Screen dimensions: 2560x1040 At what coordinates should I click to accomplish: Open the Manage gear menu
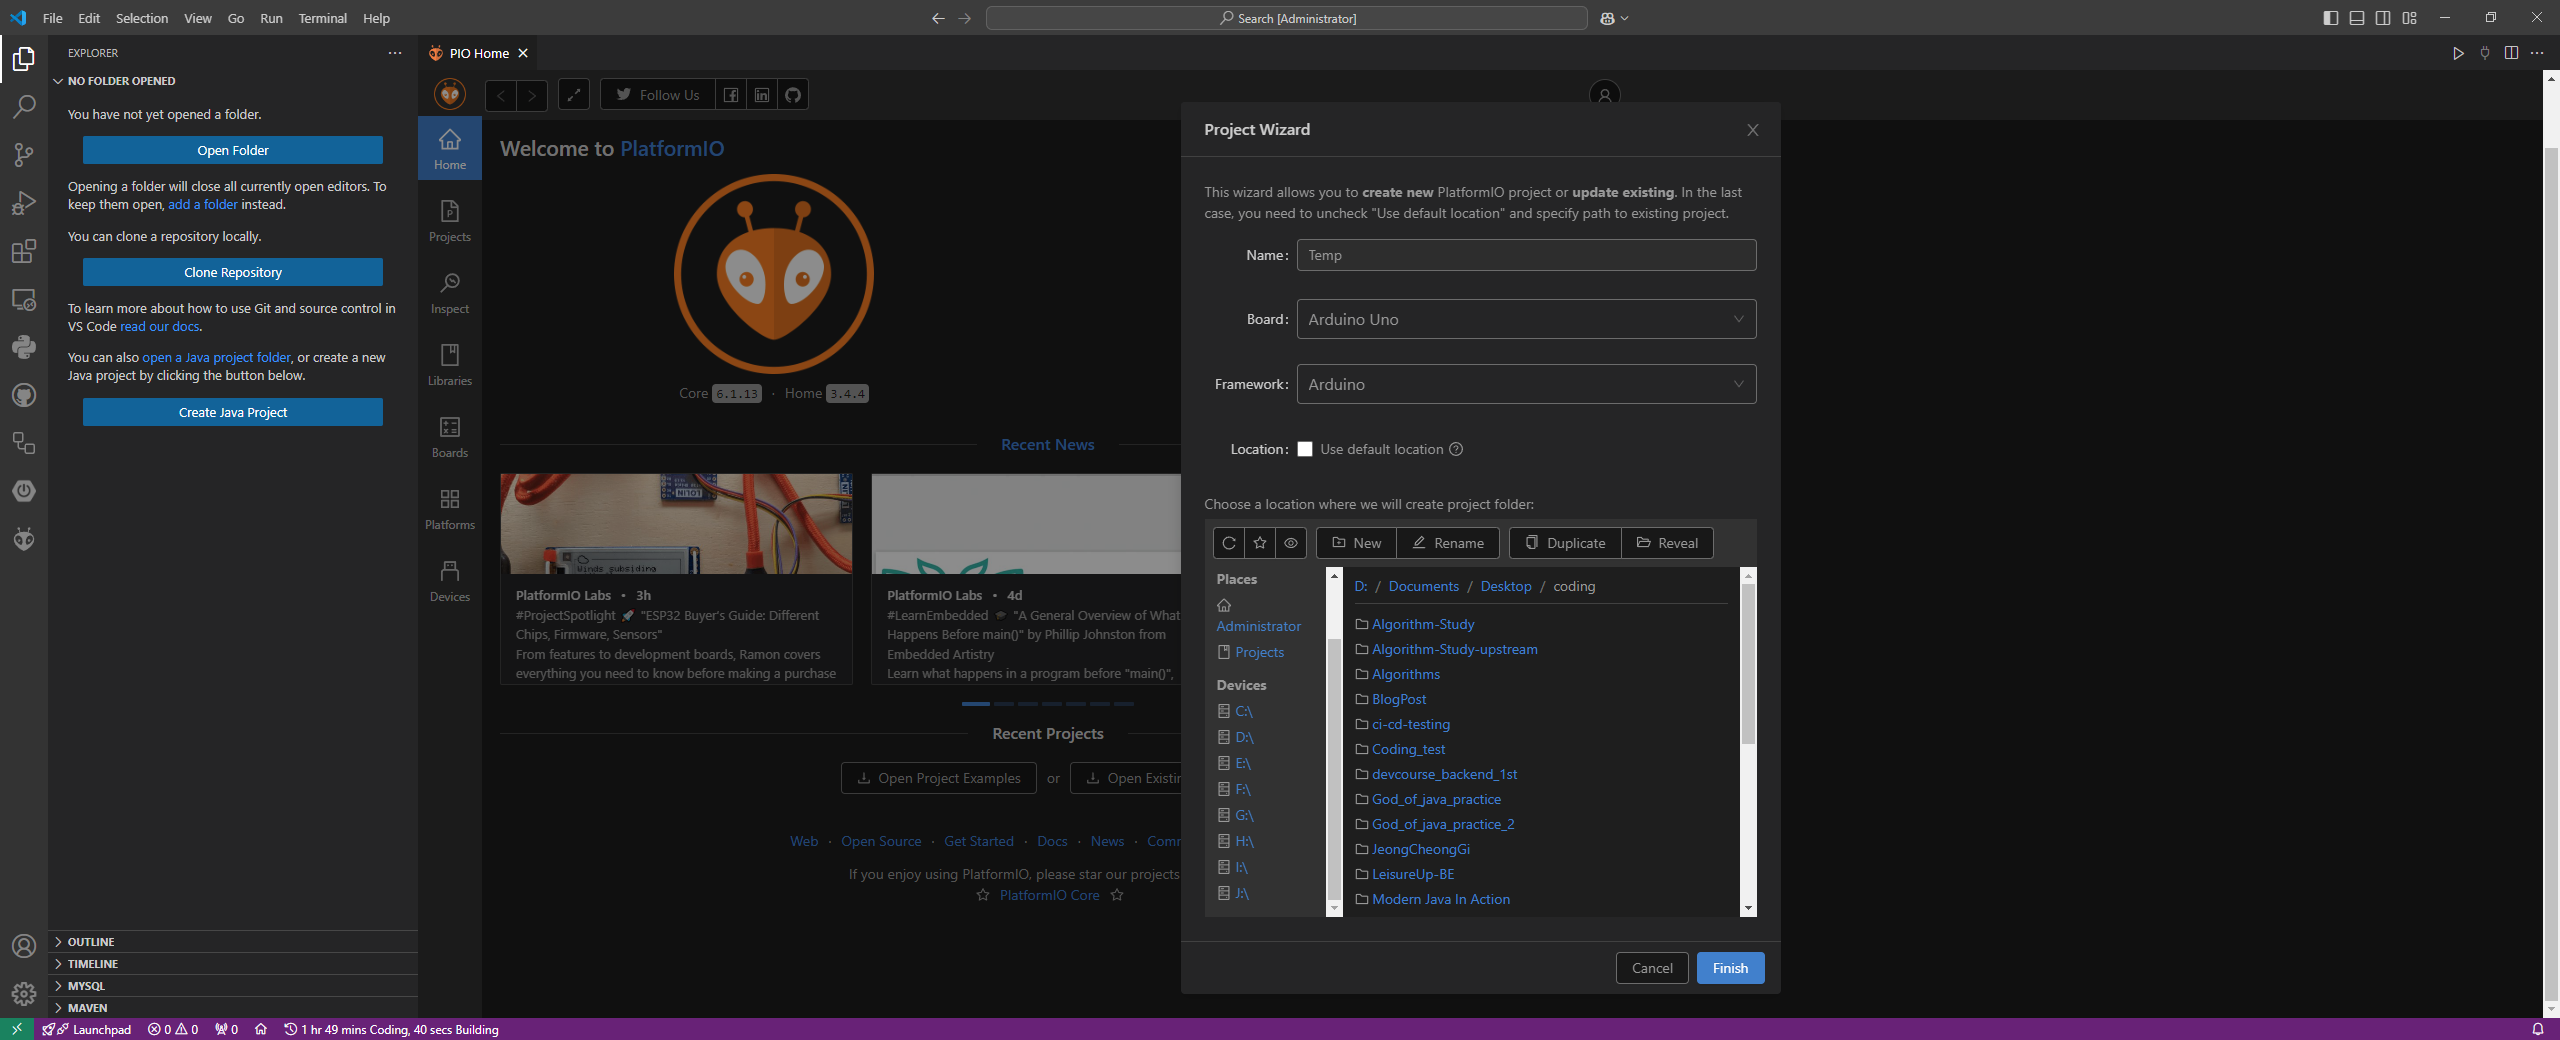[24, 994]
